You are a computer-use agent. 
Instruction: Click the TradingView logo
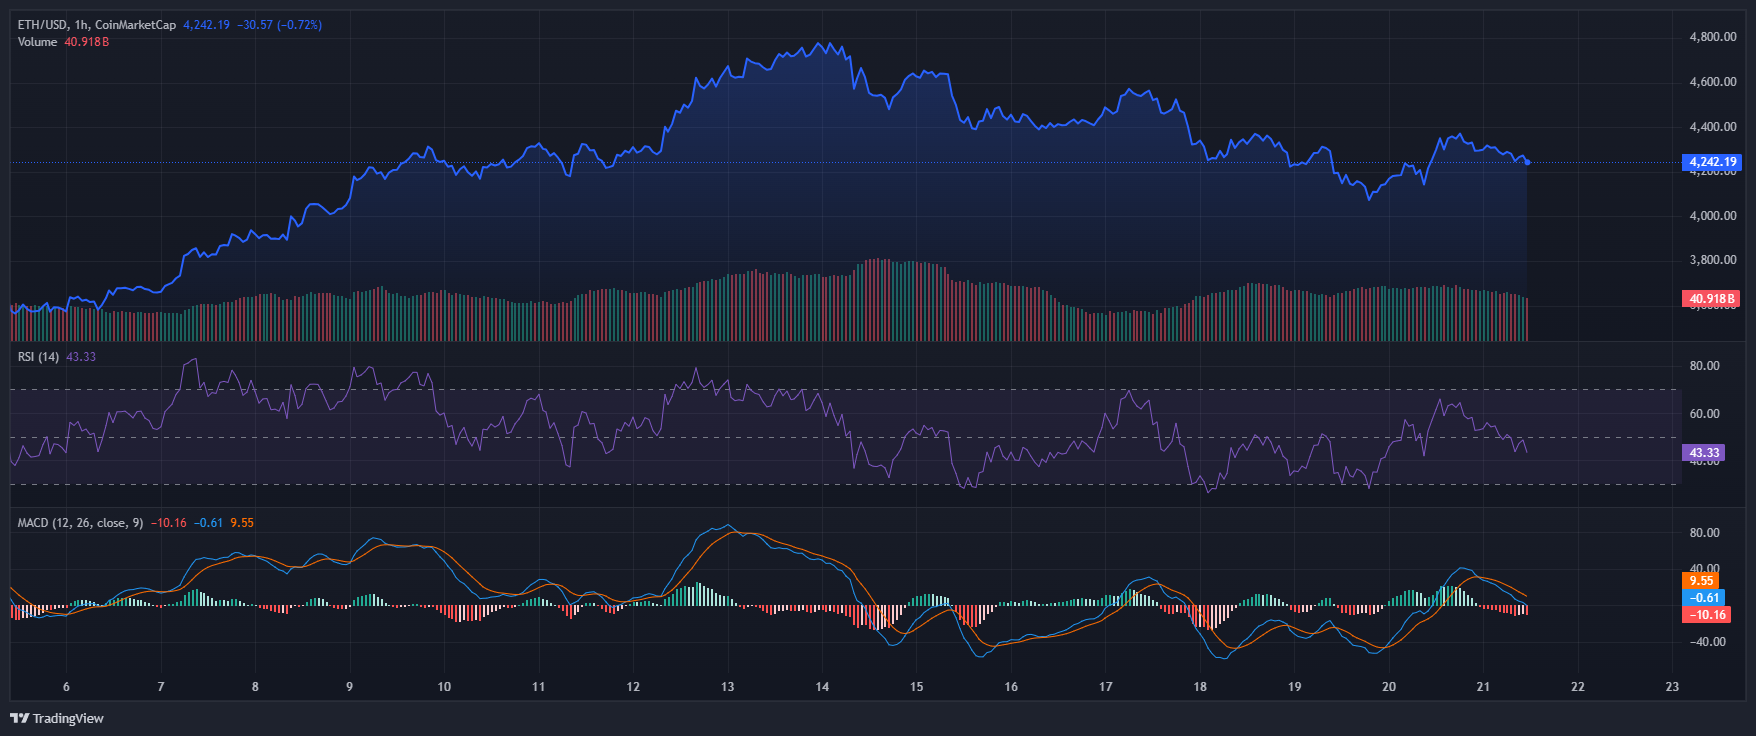[x=57, y=718]
